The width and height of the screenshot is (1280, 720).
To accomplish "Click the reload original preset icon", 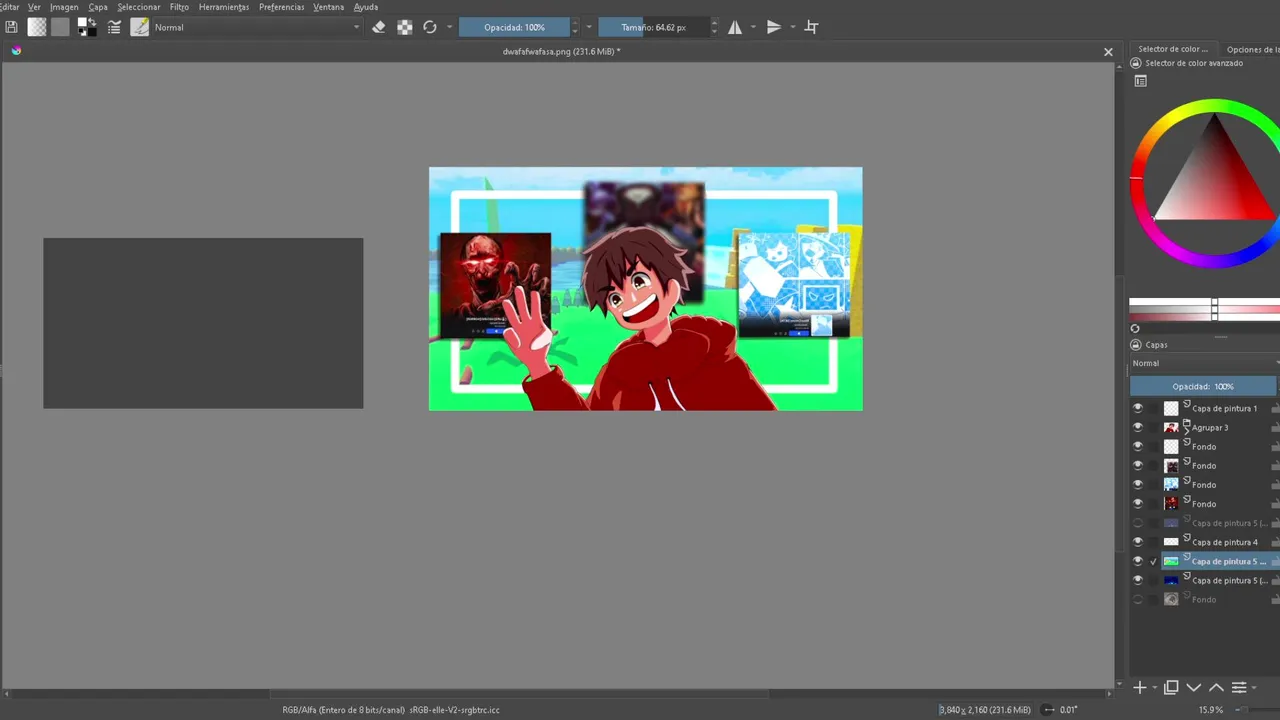I will (x=430, y=27).
